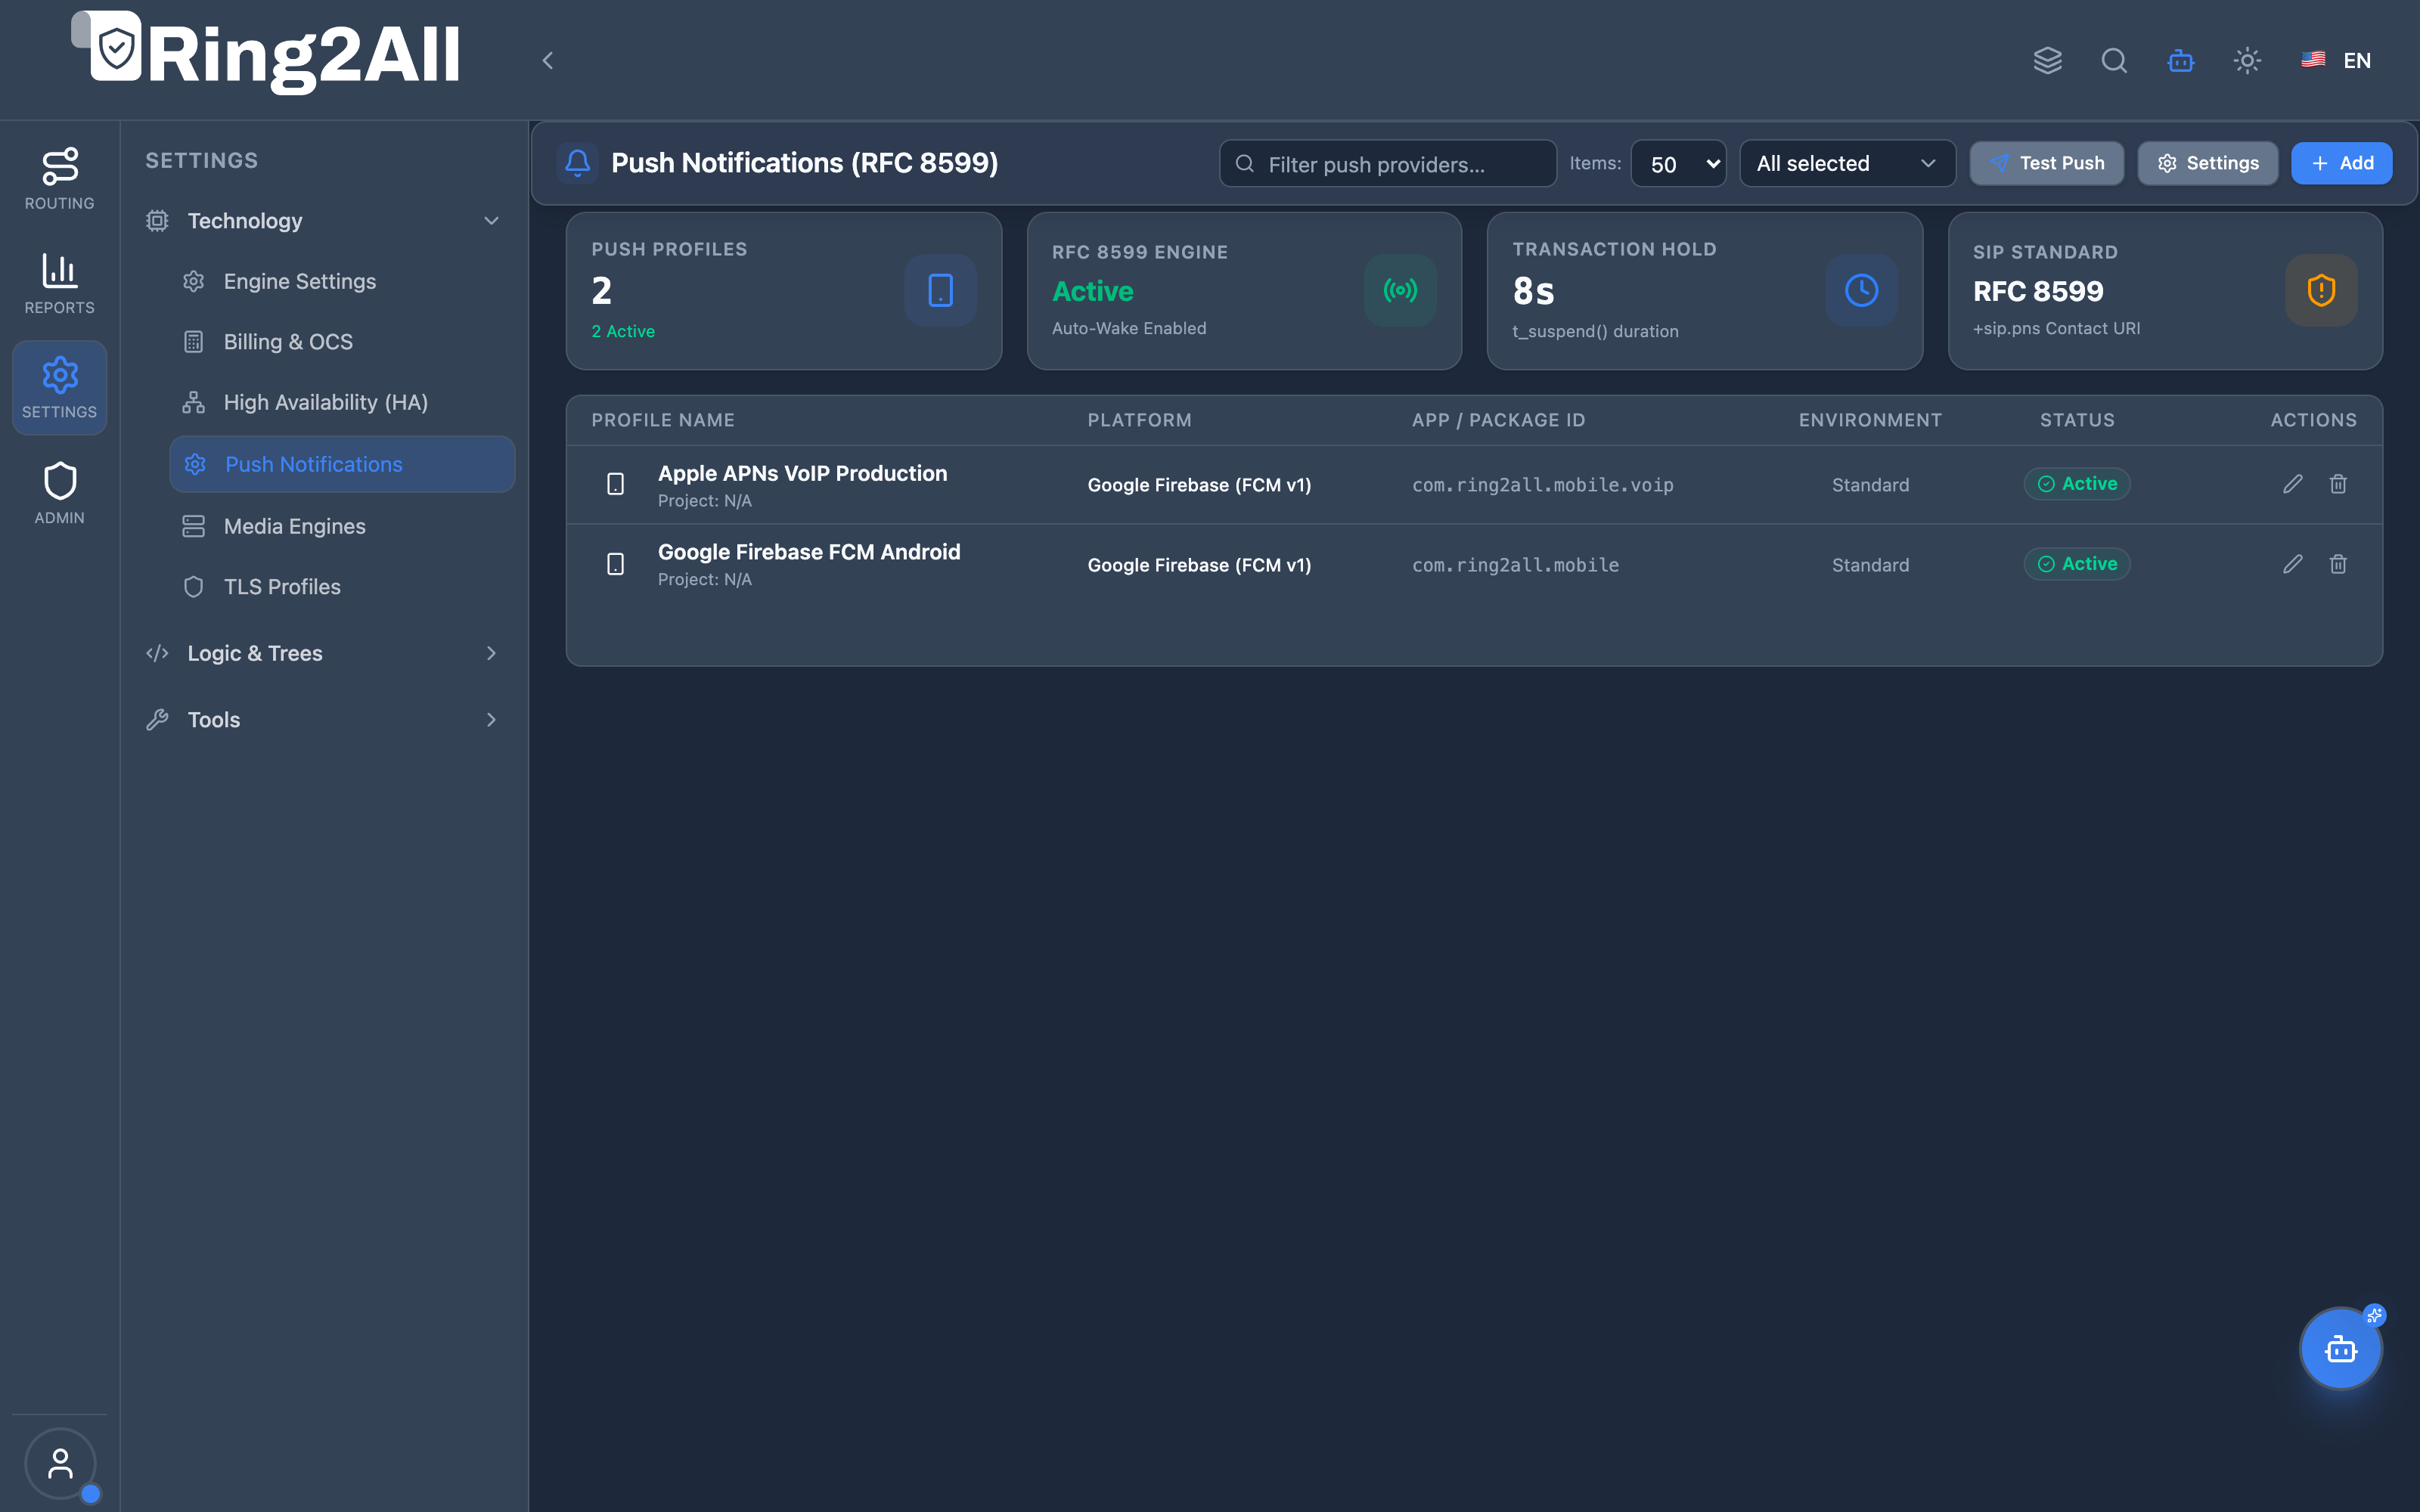Viewport: 2420px width, 1512px height.
Task: Delete Google Firebase FCM Android profile
Action: tap(2338, 564)
